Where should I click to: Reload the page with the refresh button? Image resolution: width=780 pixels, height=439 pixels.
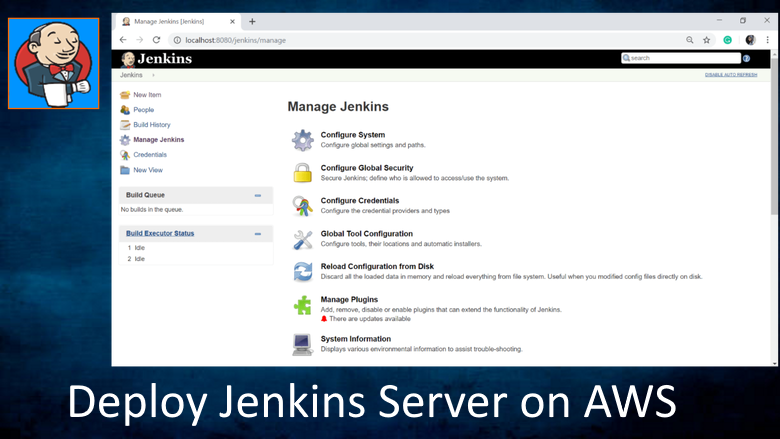point(156,40)
